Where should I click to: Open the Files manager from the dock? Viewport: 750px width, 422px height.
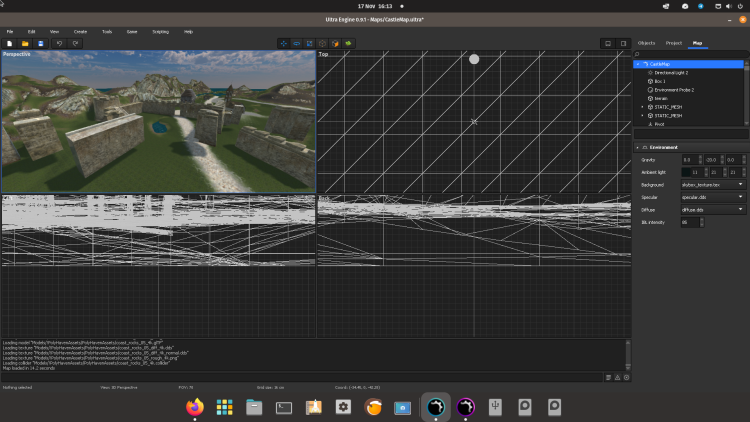(x=254, y=407)
